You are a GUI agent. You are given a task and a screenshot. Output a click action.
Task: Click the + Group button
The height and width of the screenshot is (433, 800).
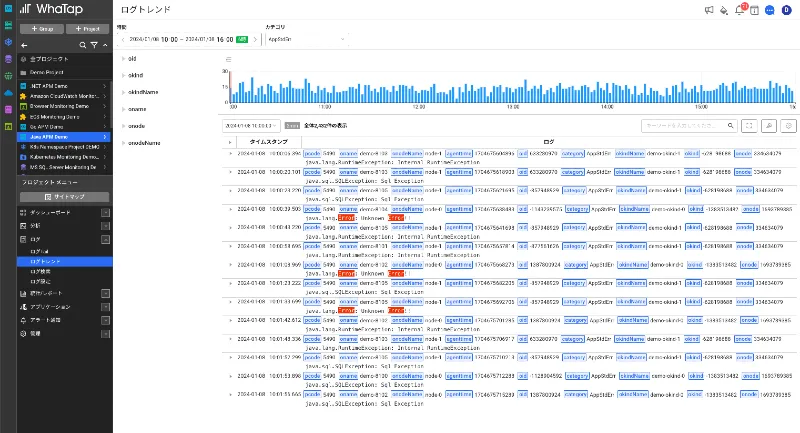coord(42,29)
